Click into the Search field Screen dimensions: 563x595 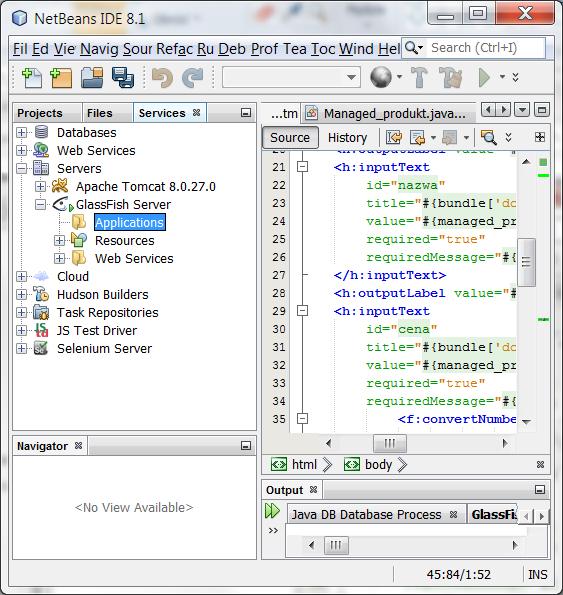click(x=487, y=48)
